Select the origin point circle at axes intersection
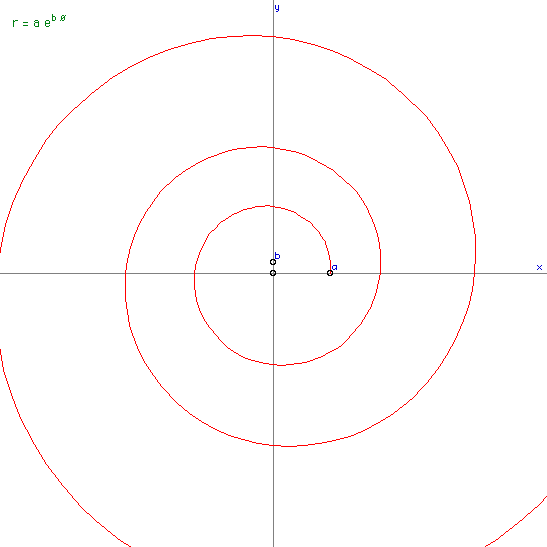The image size is (547, 547). pyautogui.click(x=273, y=273)
